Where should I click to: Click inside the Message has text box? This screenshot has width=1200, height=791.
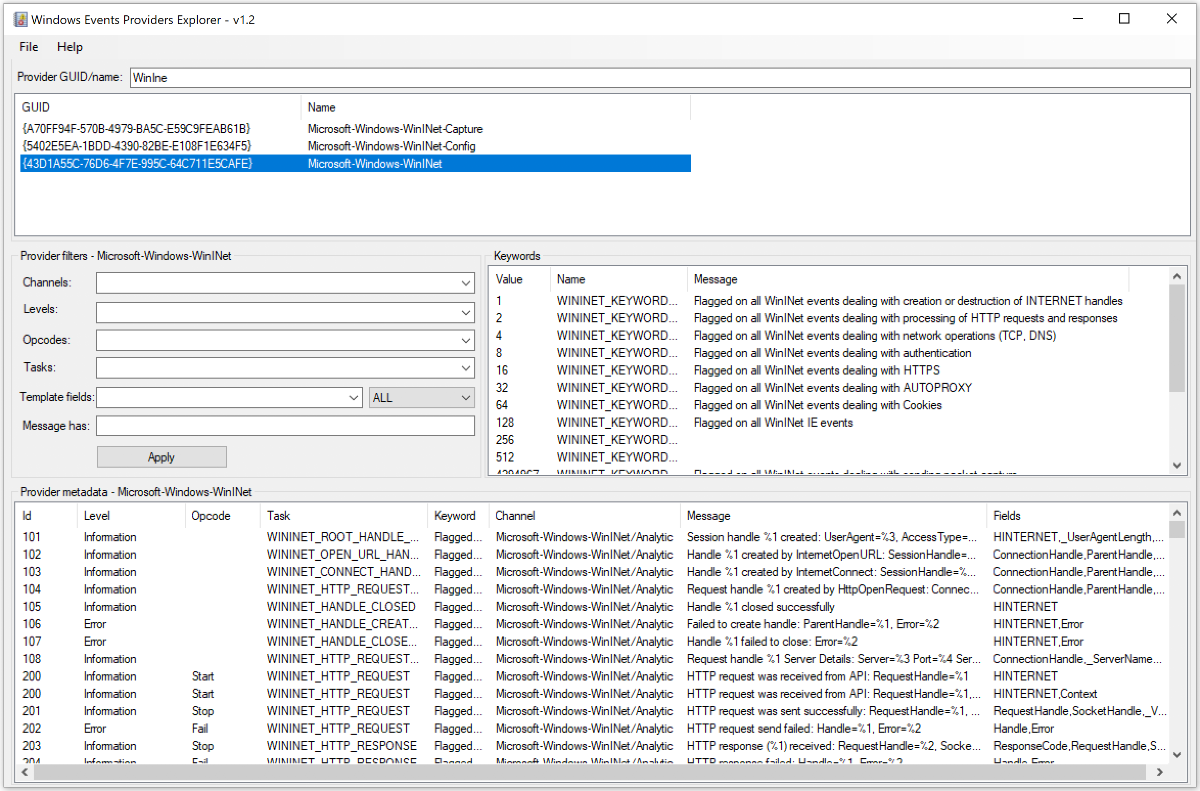tap(286, 426)
